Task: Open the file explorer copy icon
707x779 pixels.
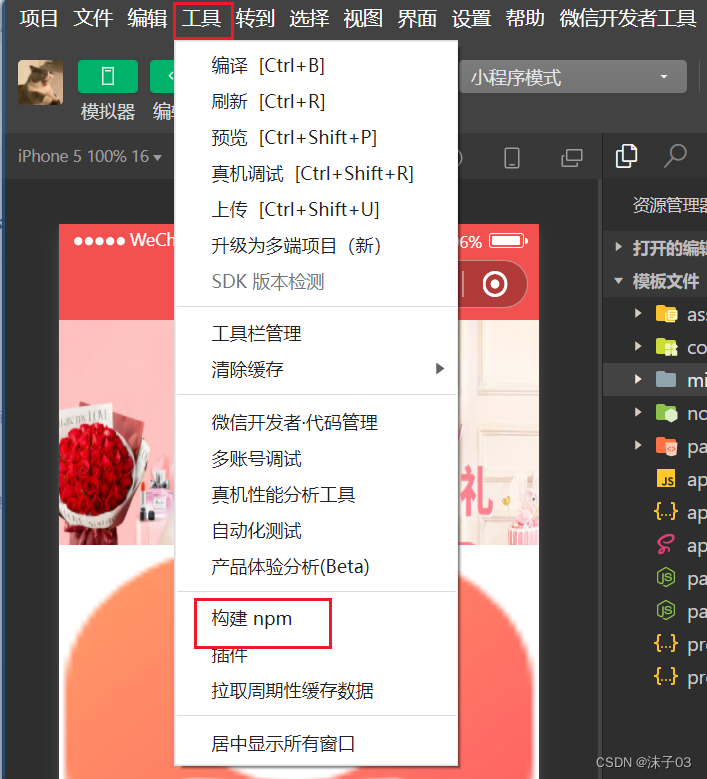Action: [626, 156]
